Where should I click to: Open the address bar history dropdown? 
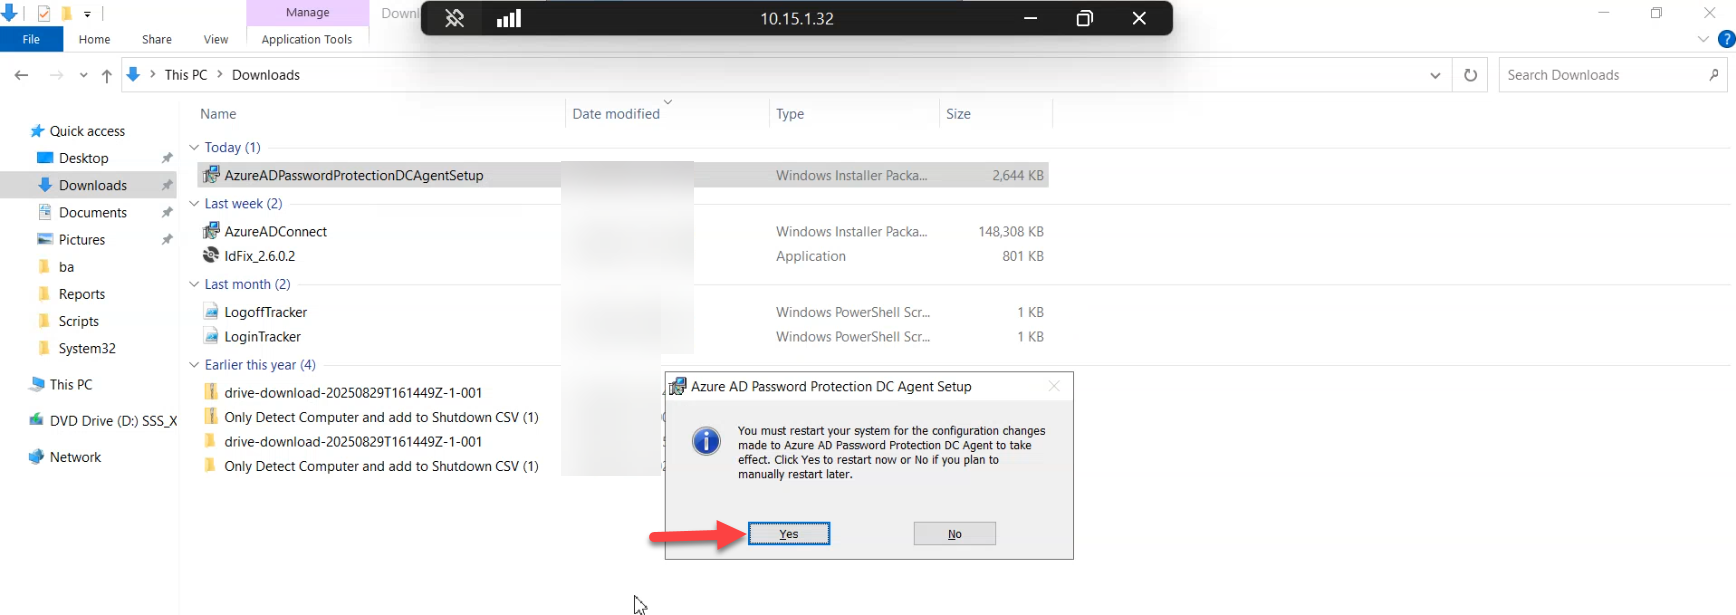pyautogui.click(x=1435, y=75)
